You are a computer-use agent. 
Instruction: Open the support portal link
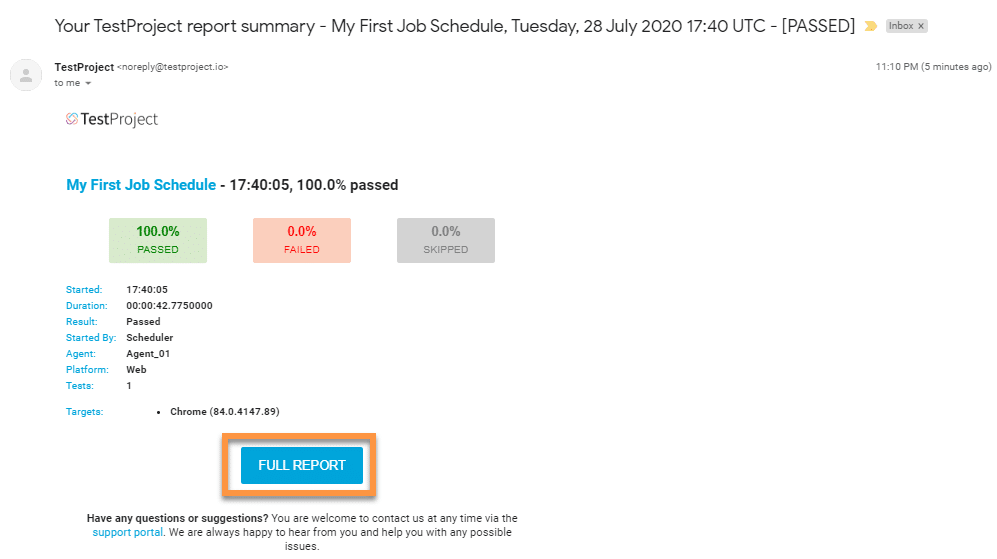(127, 532)
